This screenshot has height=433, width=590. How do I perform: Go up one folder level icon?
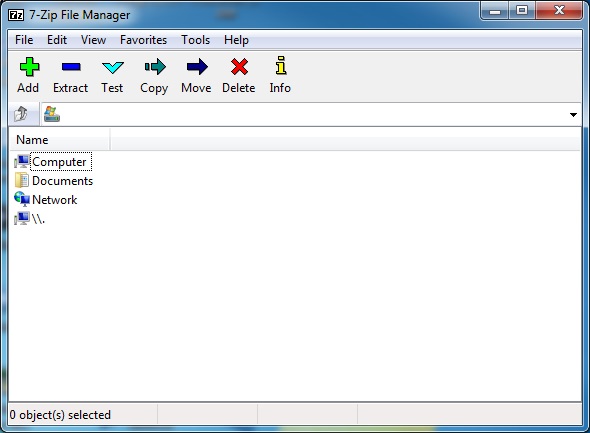pyautogui.click(x=21, y=114)
